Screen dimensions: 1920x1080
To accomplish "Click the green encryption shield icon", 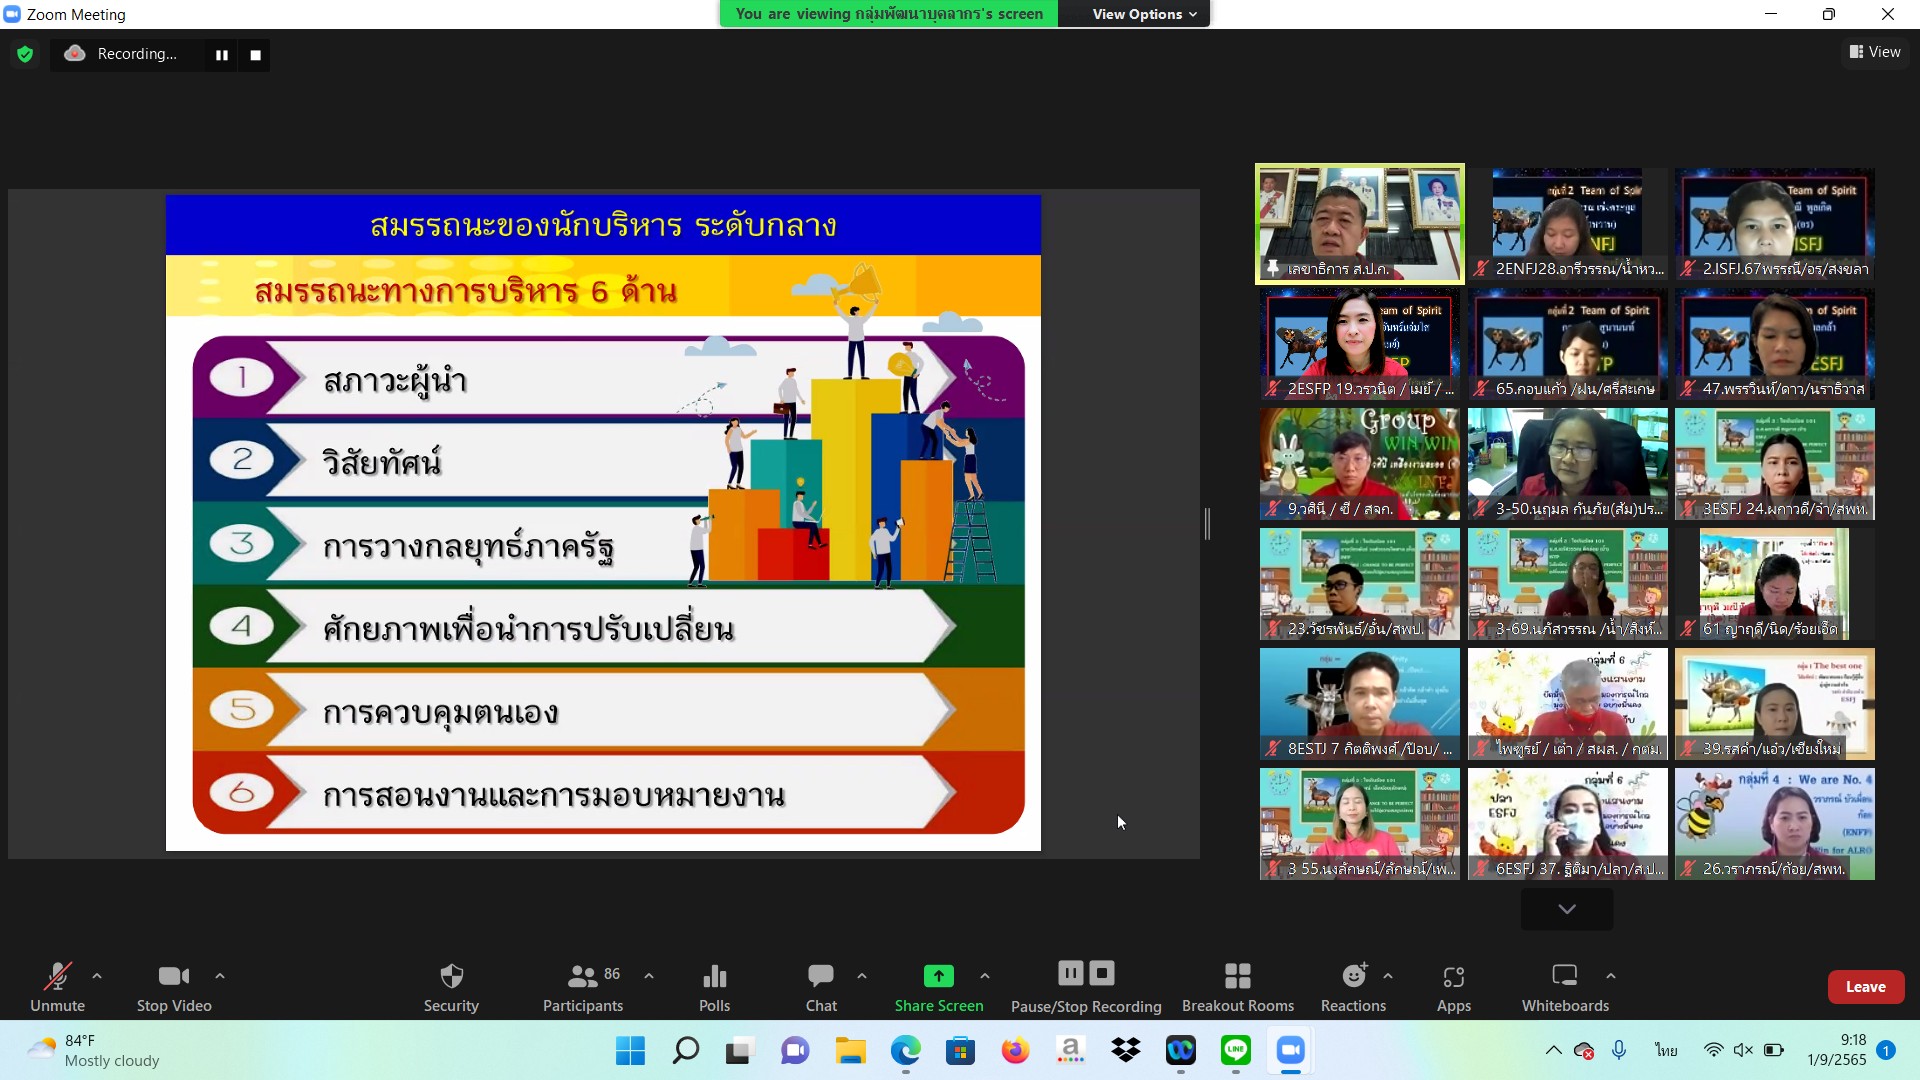I will pos(25,54).
